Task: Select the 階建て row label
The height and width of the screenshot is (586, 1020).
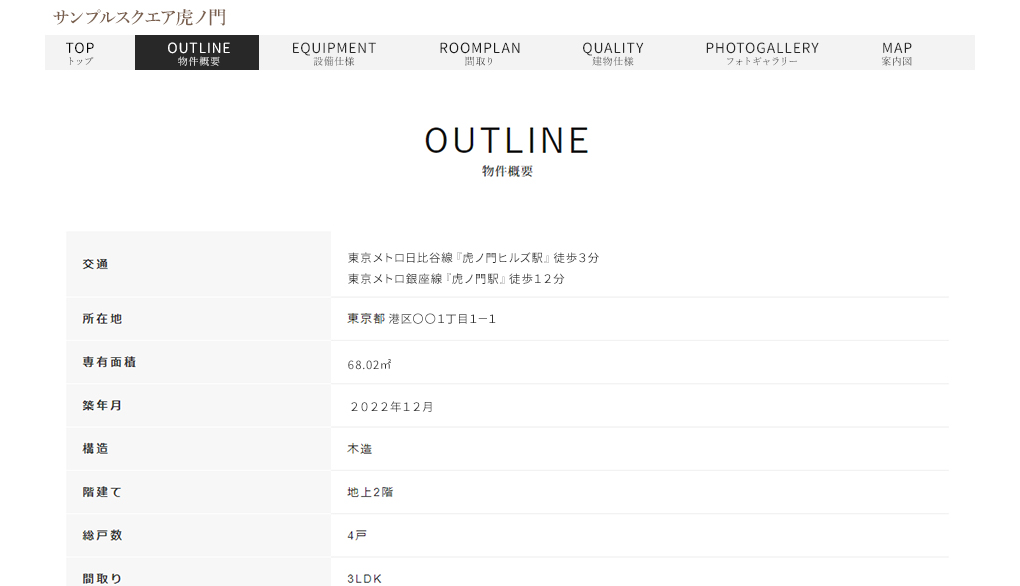Action: (x=102, y=492)
